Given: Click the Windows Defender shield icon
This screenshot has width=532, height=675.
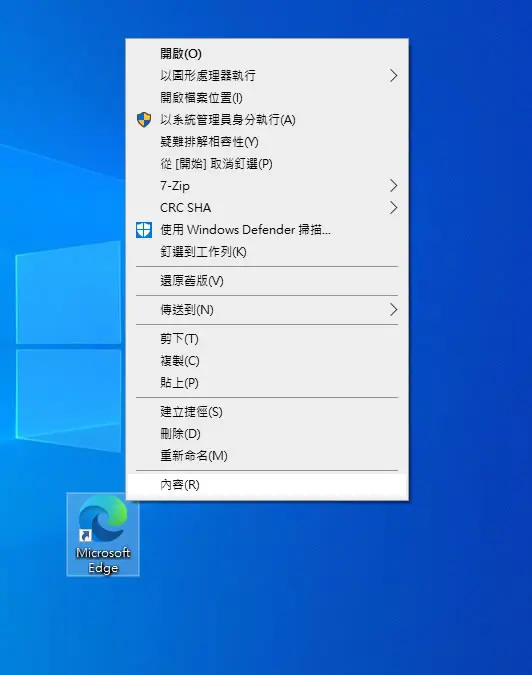Looking at the screenshot, I should 144,230.
